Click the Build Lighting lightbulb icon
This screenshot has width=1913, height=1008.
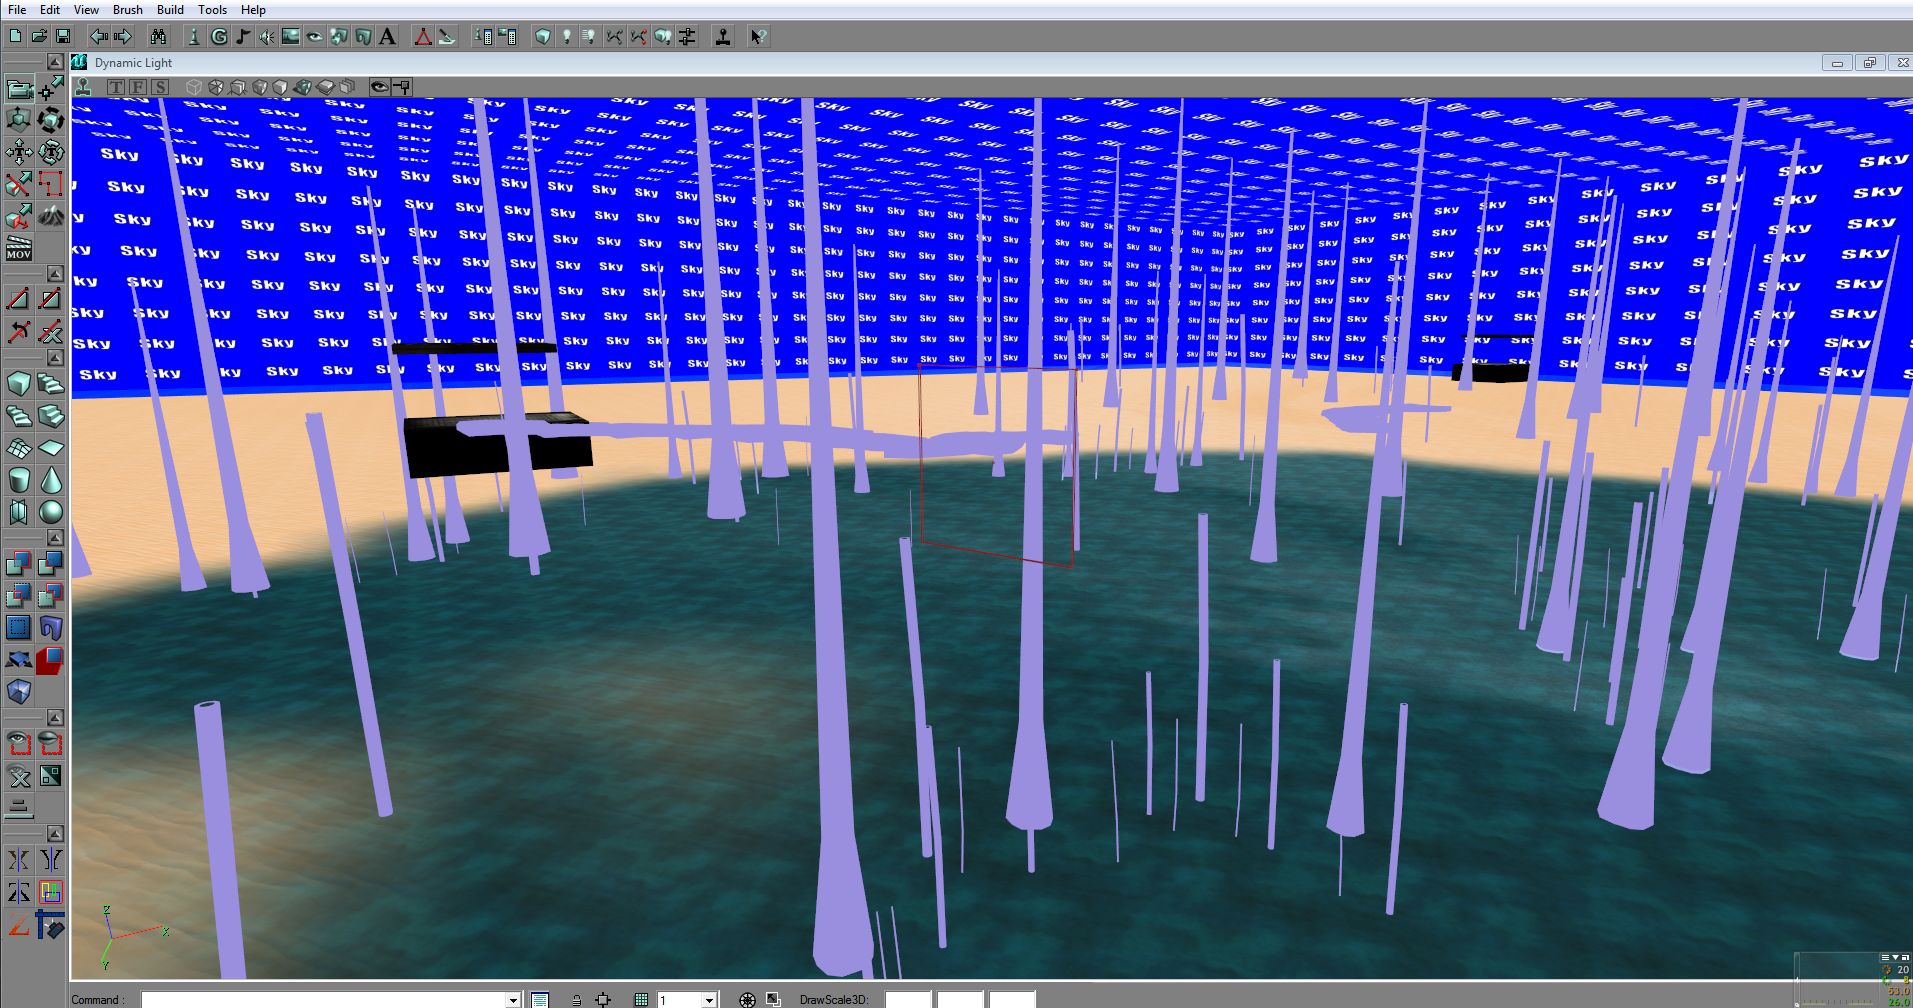[566, 37]
